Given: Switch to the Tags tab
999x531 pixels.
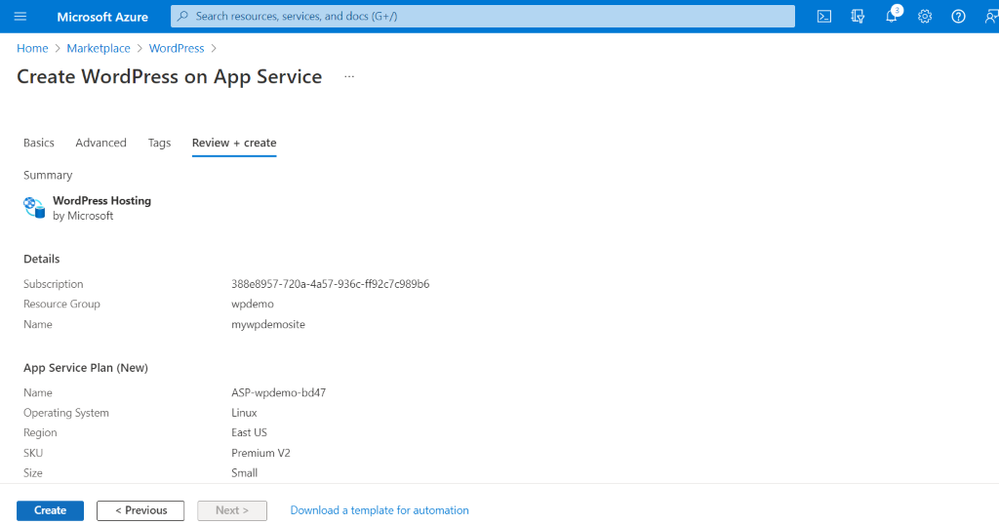Looking at the screenshot, I should 159,143.
